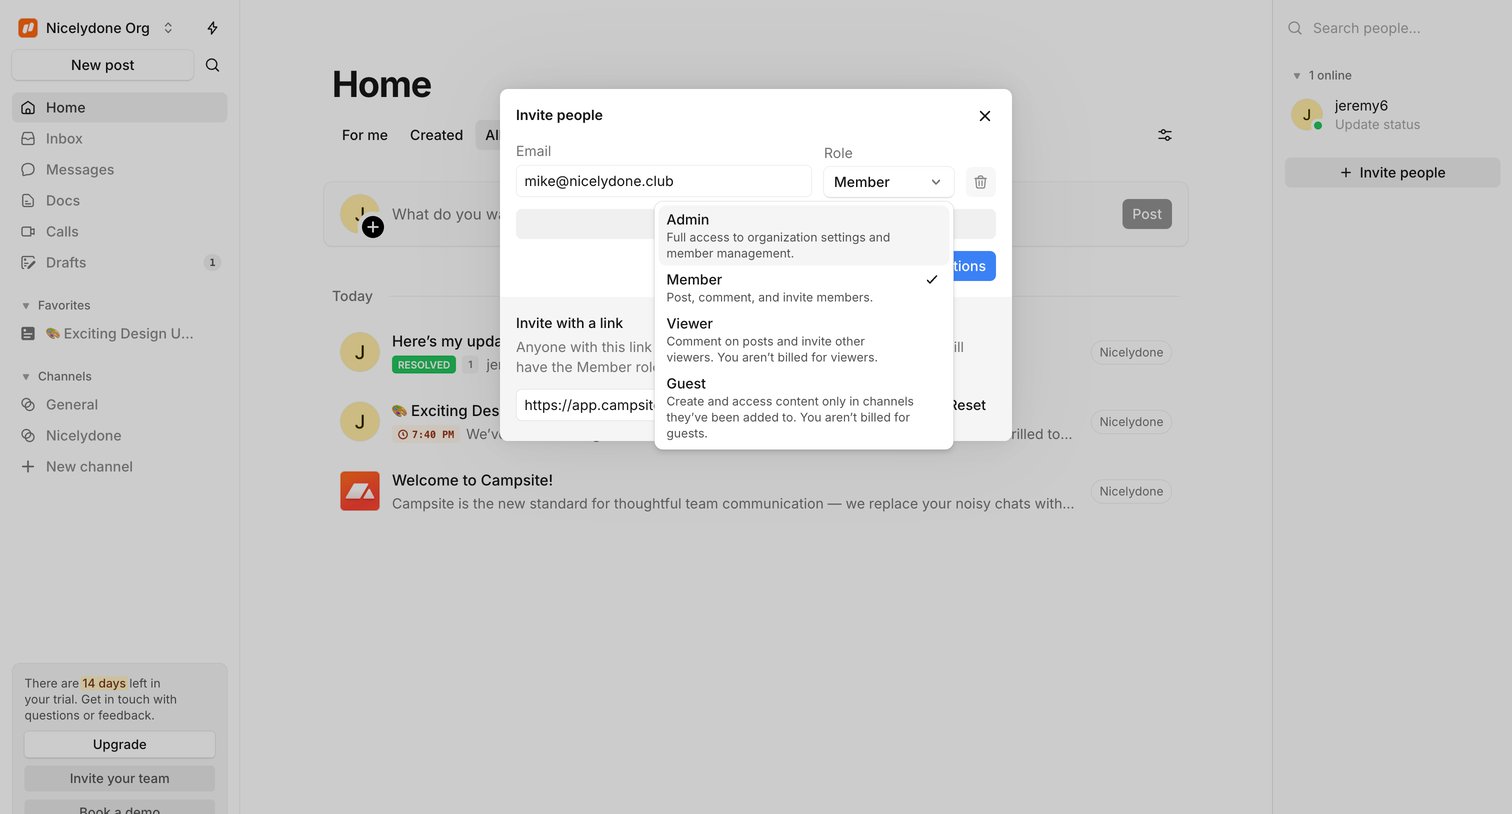This screenshot has height=814, width=1512.
Task: Click the Campsite logo on welcome post
Action: (360, 491)
